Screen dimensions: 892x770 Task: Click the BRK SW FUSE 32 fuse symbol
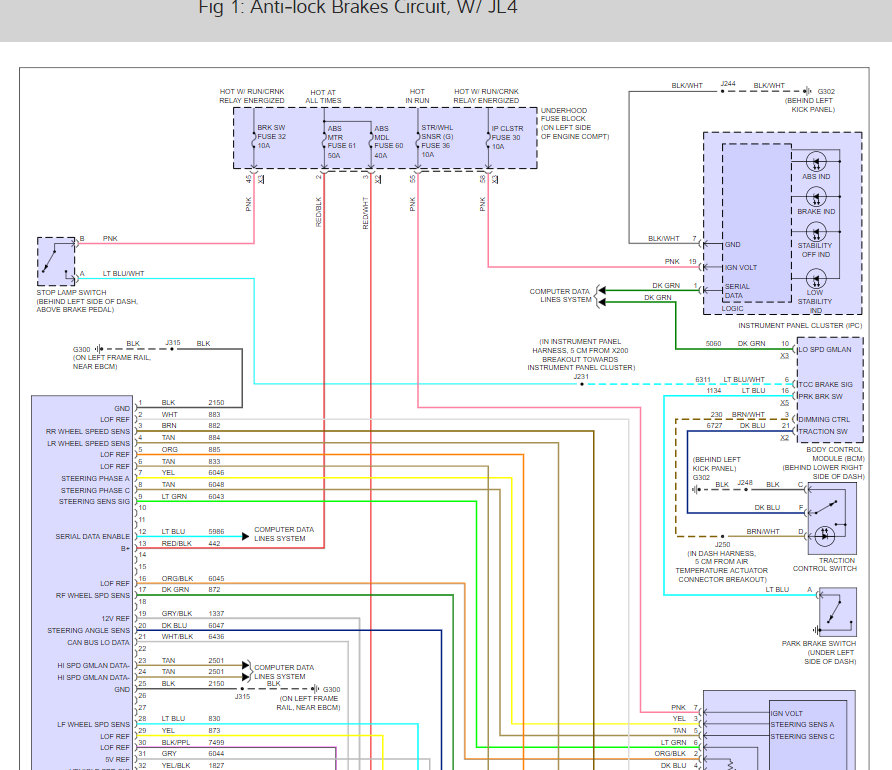pos(254,140)
